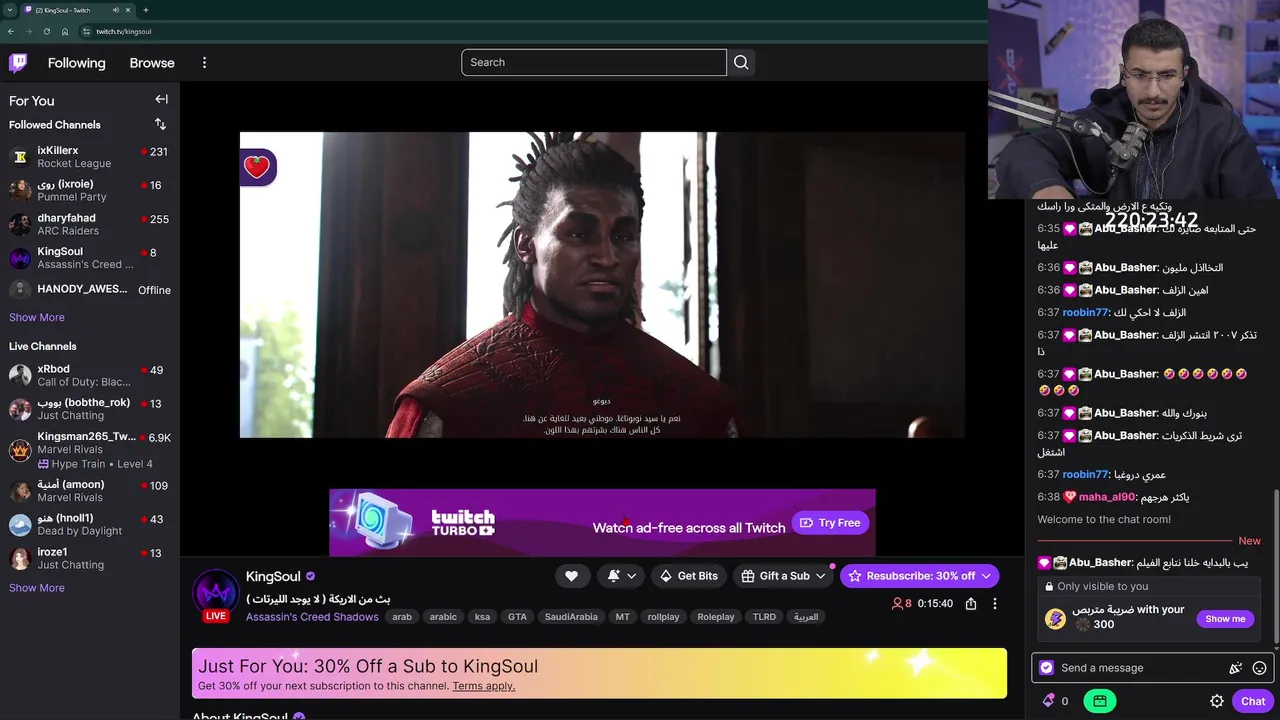Click the Roleplay tag
The height and width of the screenshot is (720, 1280).
click(715, 617)
